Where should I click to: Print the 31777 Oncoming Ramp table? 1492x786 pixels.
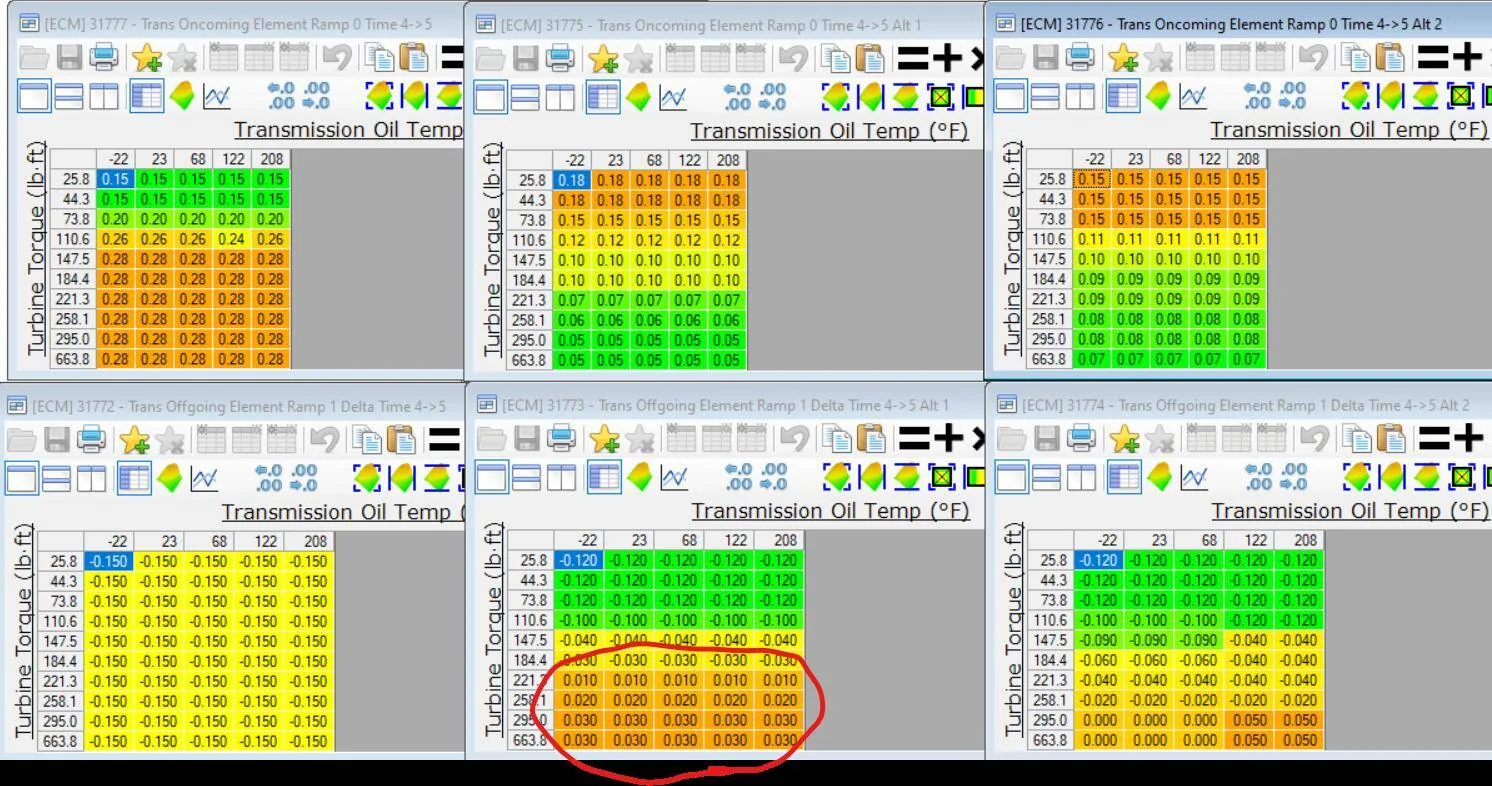[103, 58]
